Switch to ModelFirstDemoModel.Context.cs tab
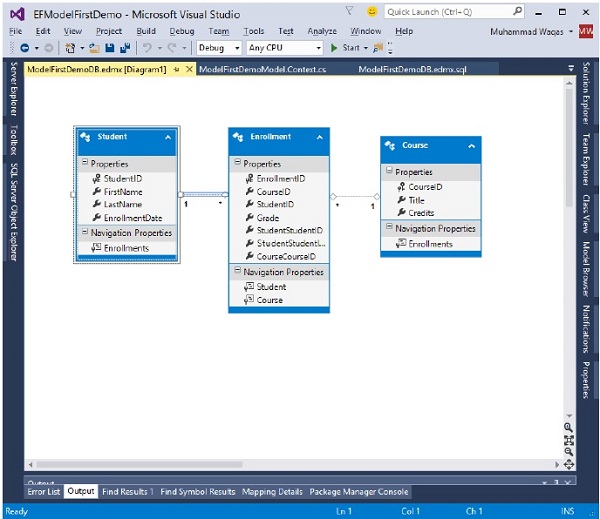Image resolution: width=600 pixels, height=519 pixels. click(262, 69)
